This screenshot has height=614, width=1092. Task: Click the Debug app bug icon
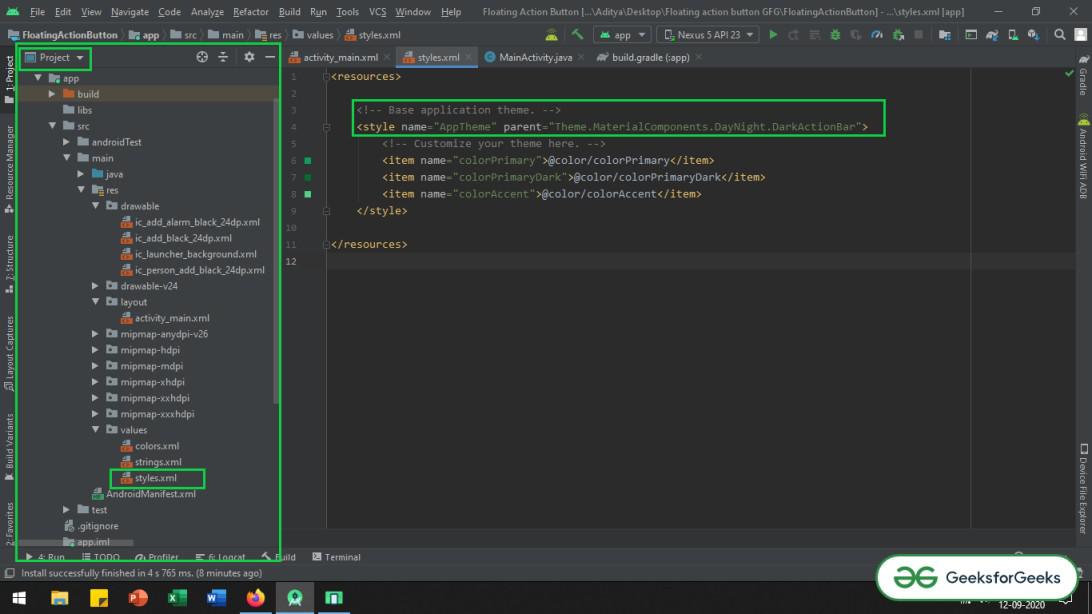pos(835,35)
